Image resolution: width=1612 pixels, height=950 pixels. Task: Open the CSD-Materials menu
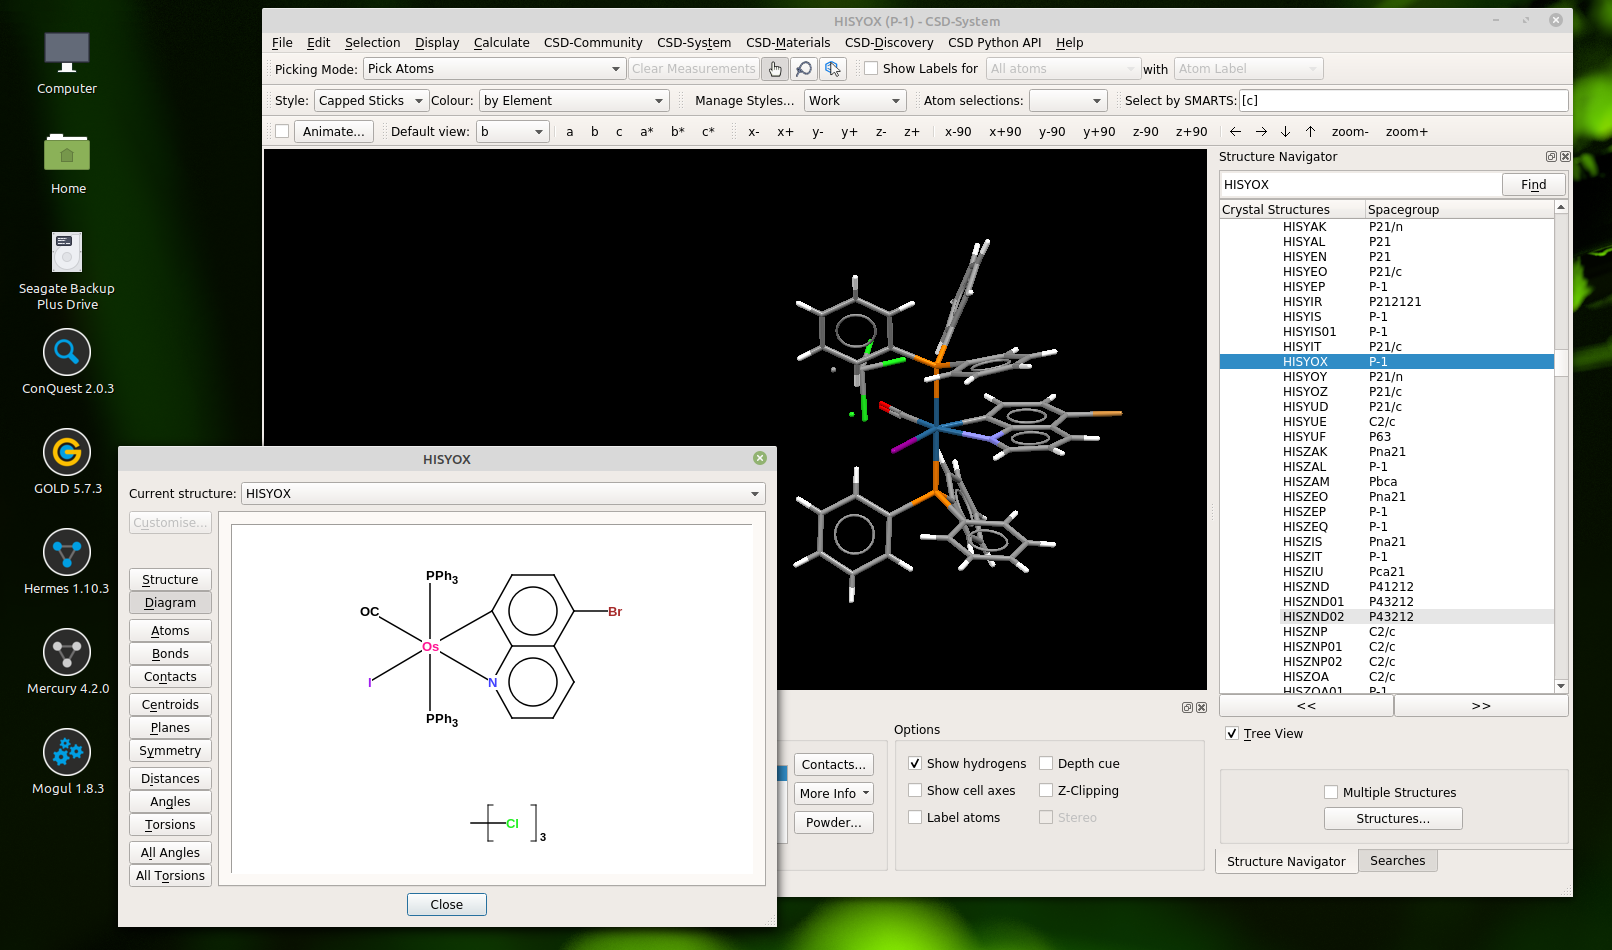[x=787, y=43]
